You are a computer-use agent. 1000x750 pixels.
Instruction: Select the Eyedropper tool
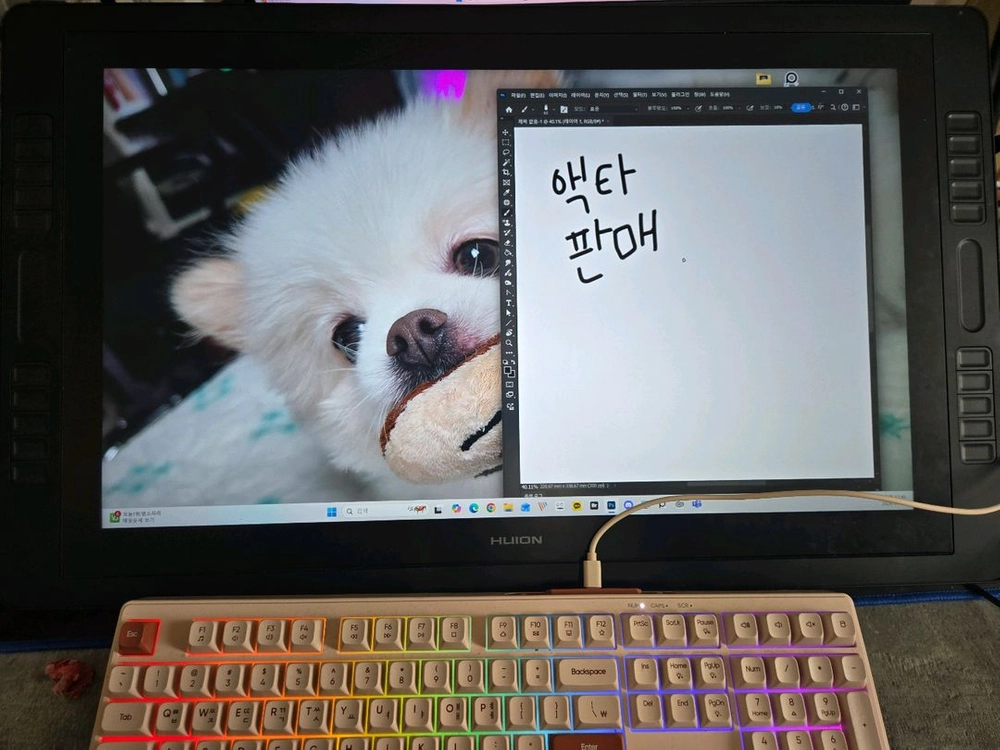click(x=506, y=192)
